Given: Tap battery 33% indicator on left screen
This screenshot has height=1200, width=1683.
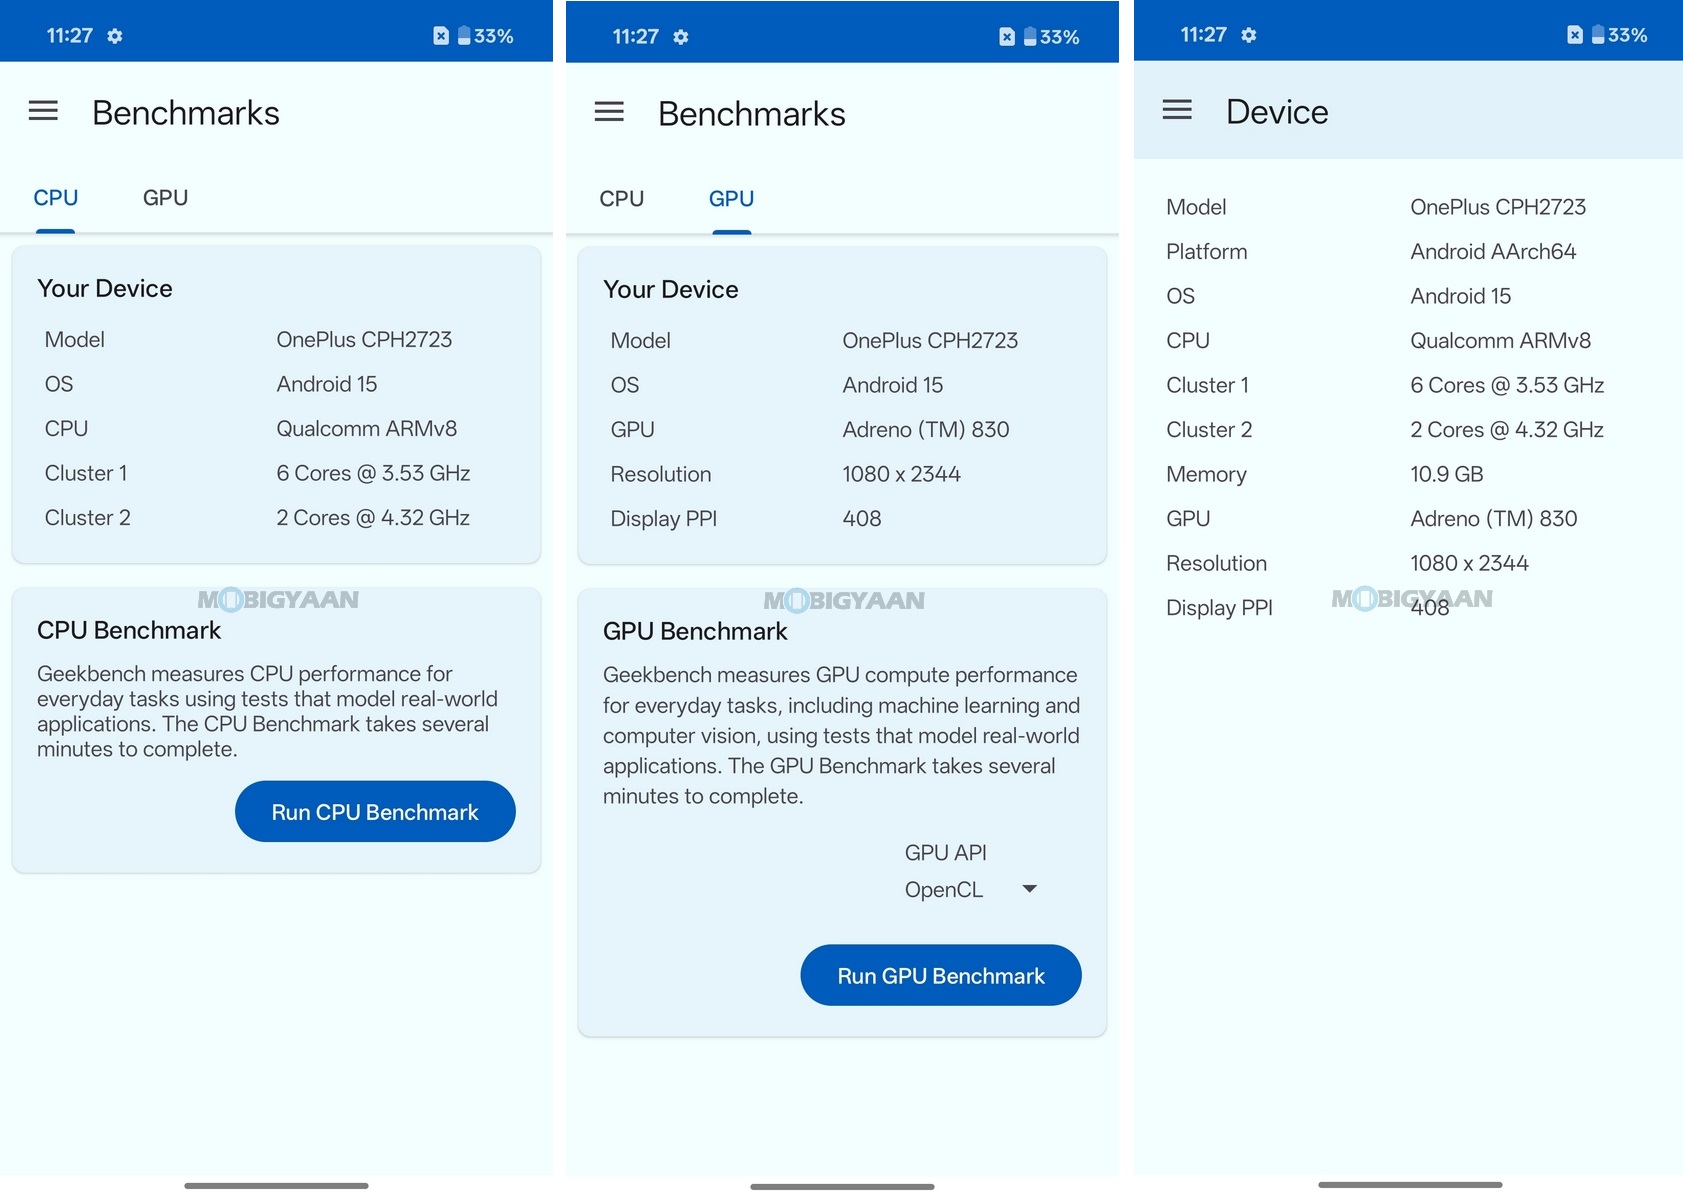Looking at the screenshot, I should pyautogui.click(x=486, y=36).
